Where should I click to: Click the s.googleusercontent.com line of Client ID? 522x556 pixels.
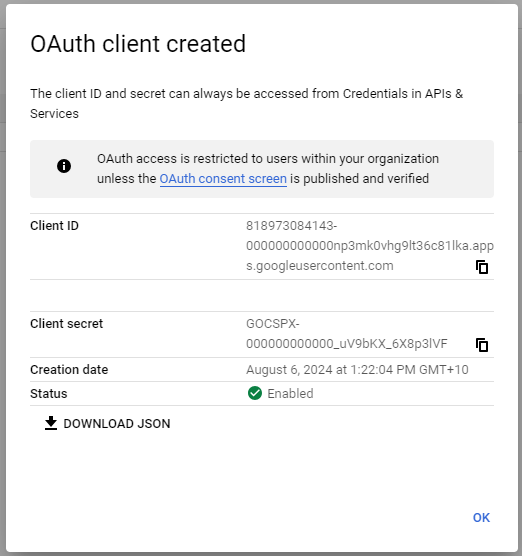coord(320,266)
